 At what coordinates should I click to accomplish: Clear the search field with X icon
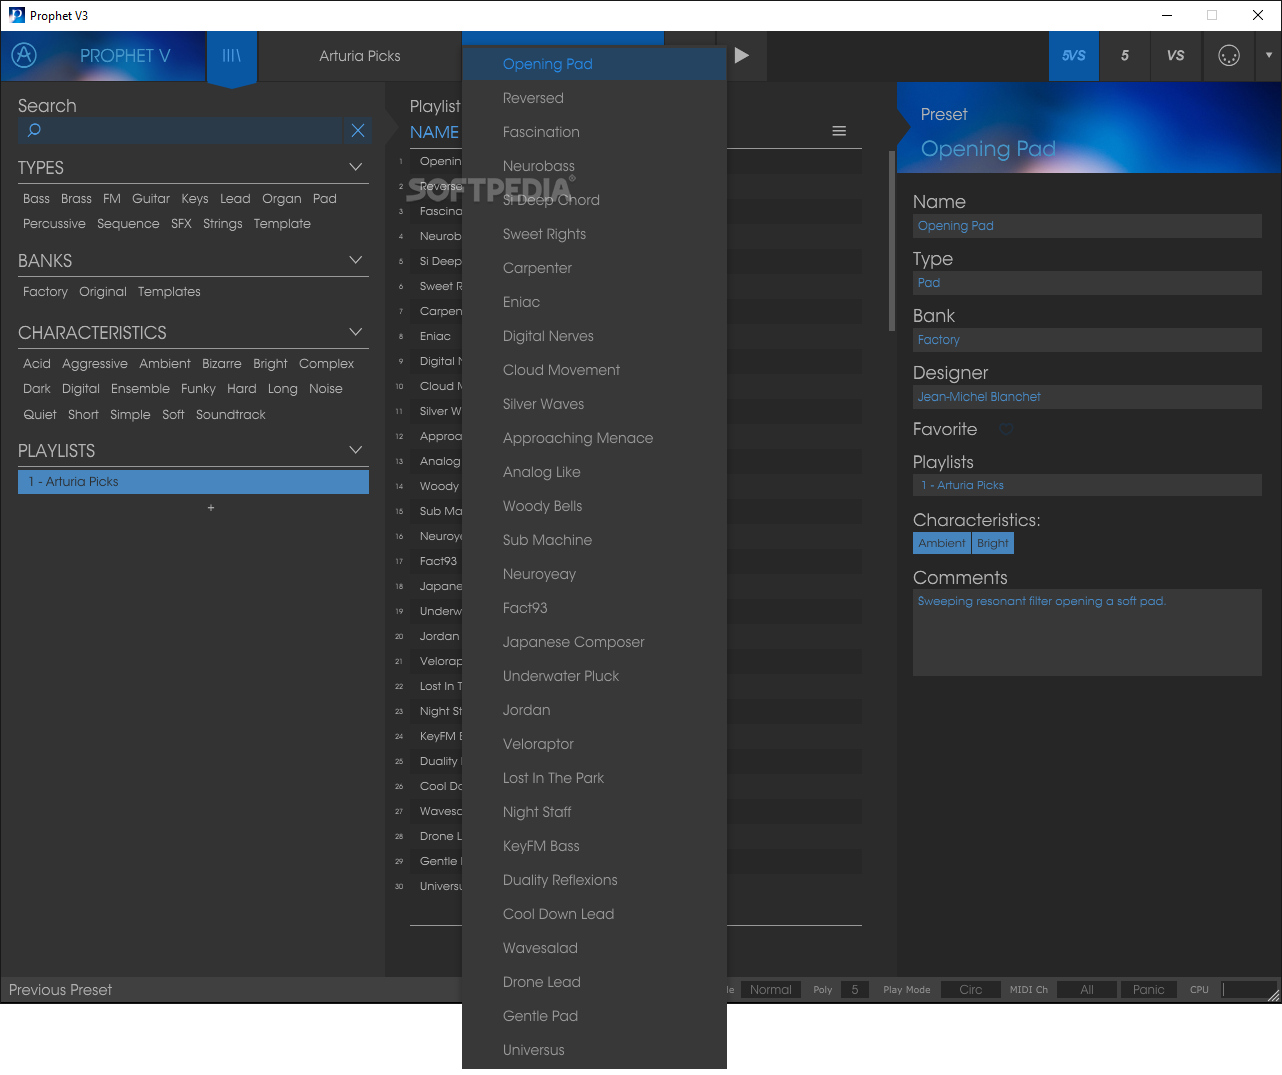pyautogui.click(x=358, y=130)
